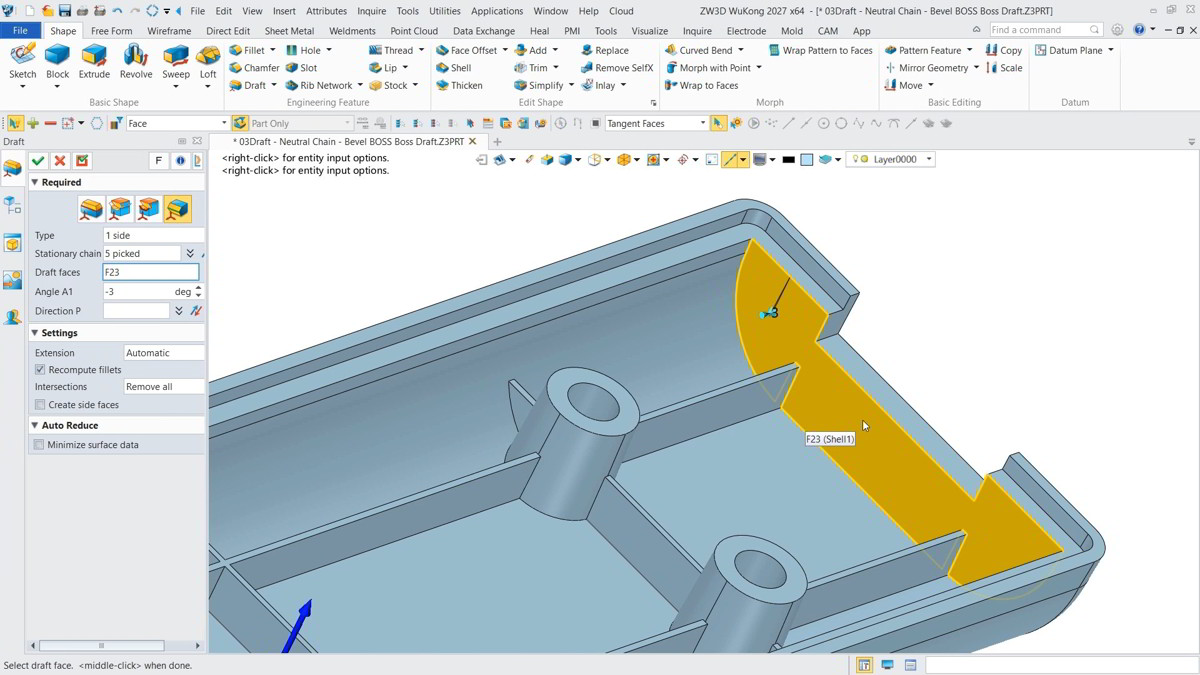Select the Loft tool
This screenshot has height=675, width=1200.
(208, 61)
